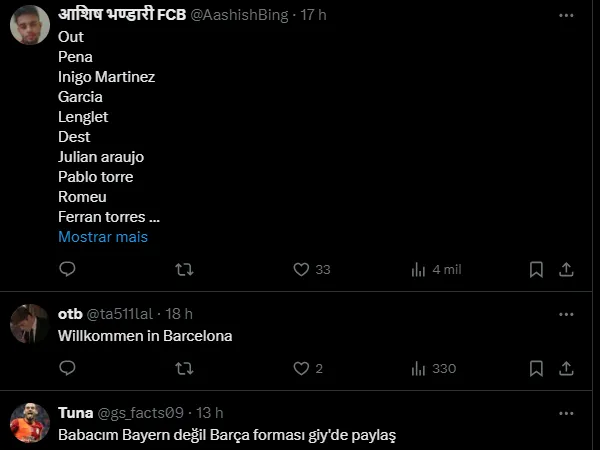Expand tweet with Mostrar mais
Image resolution: width=600 pixels, height=450 pixels.
103,237
